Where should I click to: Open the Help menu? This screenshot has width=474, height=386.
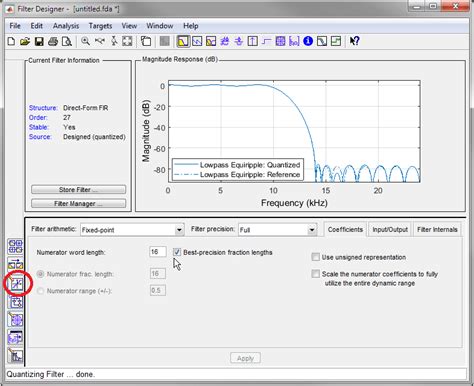click(x=191, y=26)
